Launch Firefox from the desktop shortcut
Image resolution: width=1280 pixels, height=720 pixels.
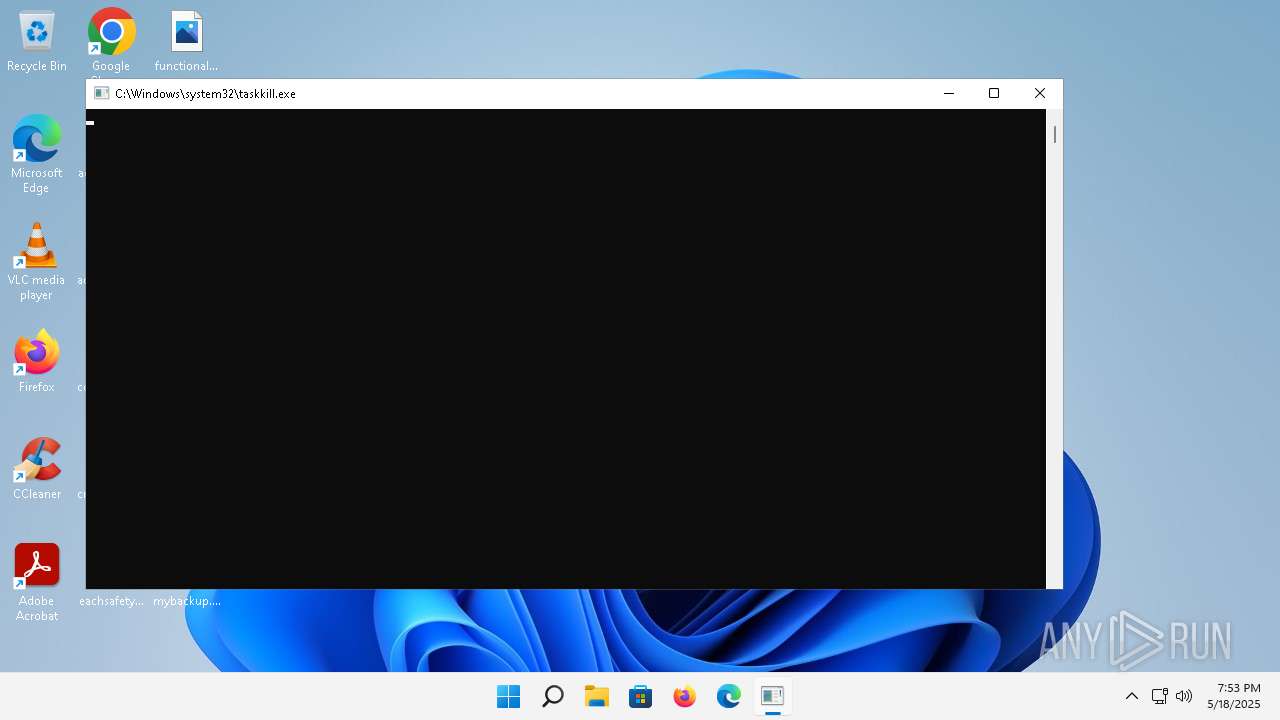point(37,361)
